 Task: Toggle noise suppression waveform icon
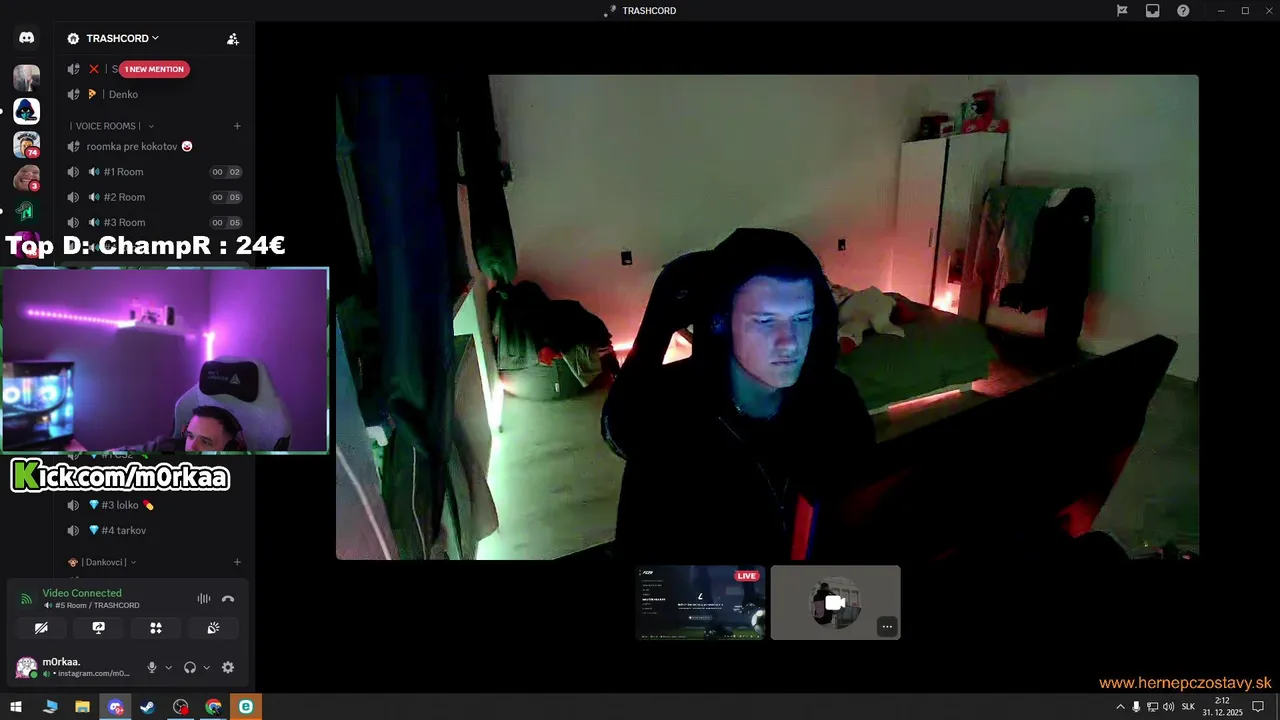pyautogui.click(x=204, y=599)
